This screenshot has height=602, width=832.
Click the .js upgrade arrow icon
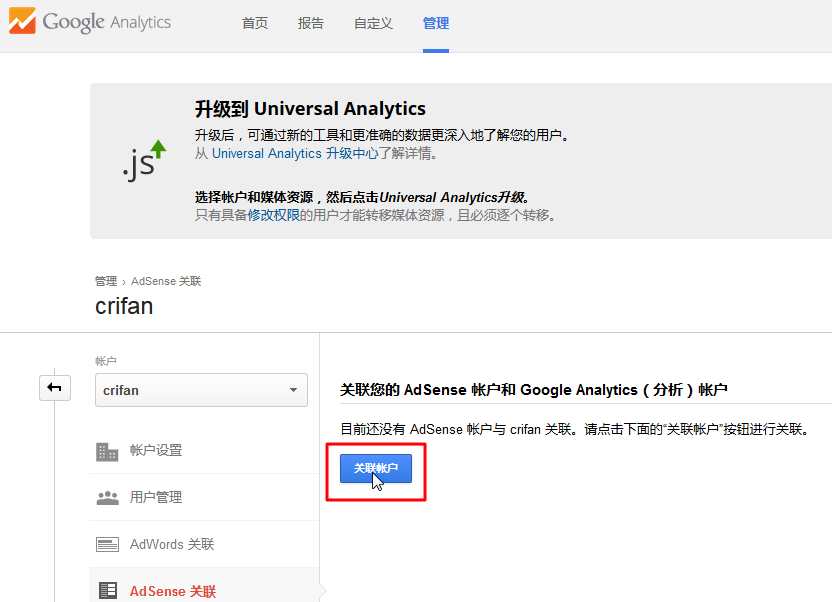144,160
